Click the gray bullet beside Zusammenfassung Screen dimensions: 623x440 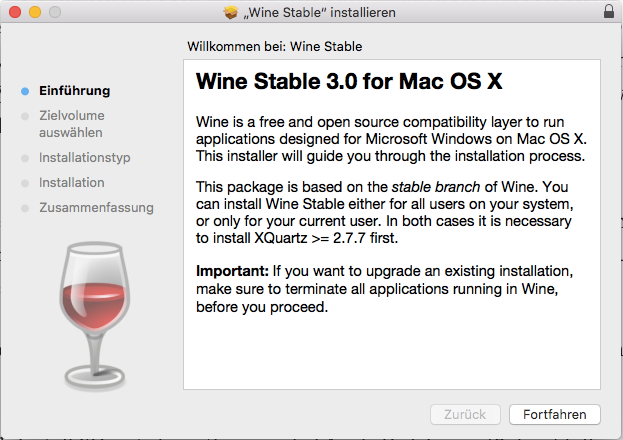click(25, 208)
